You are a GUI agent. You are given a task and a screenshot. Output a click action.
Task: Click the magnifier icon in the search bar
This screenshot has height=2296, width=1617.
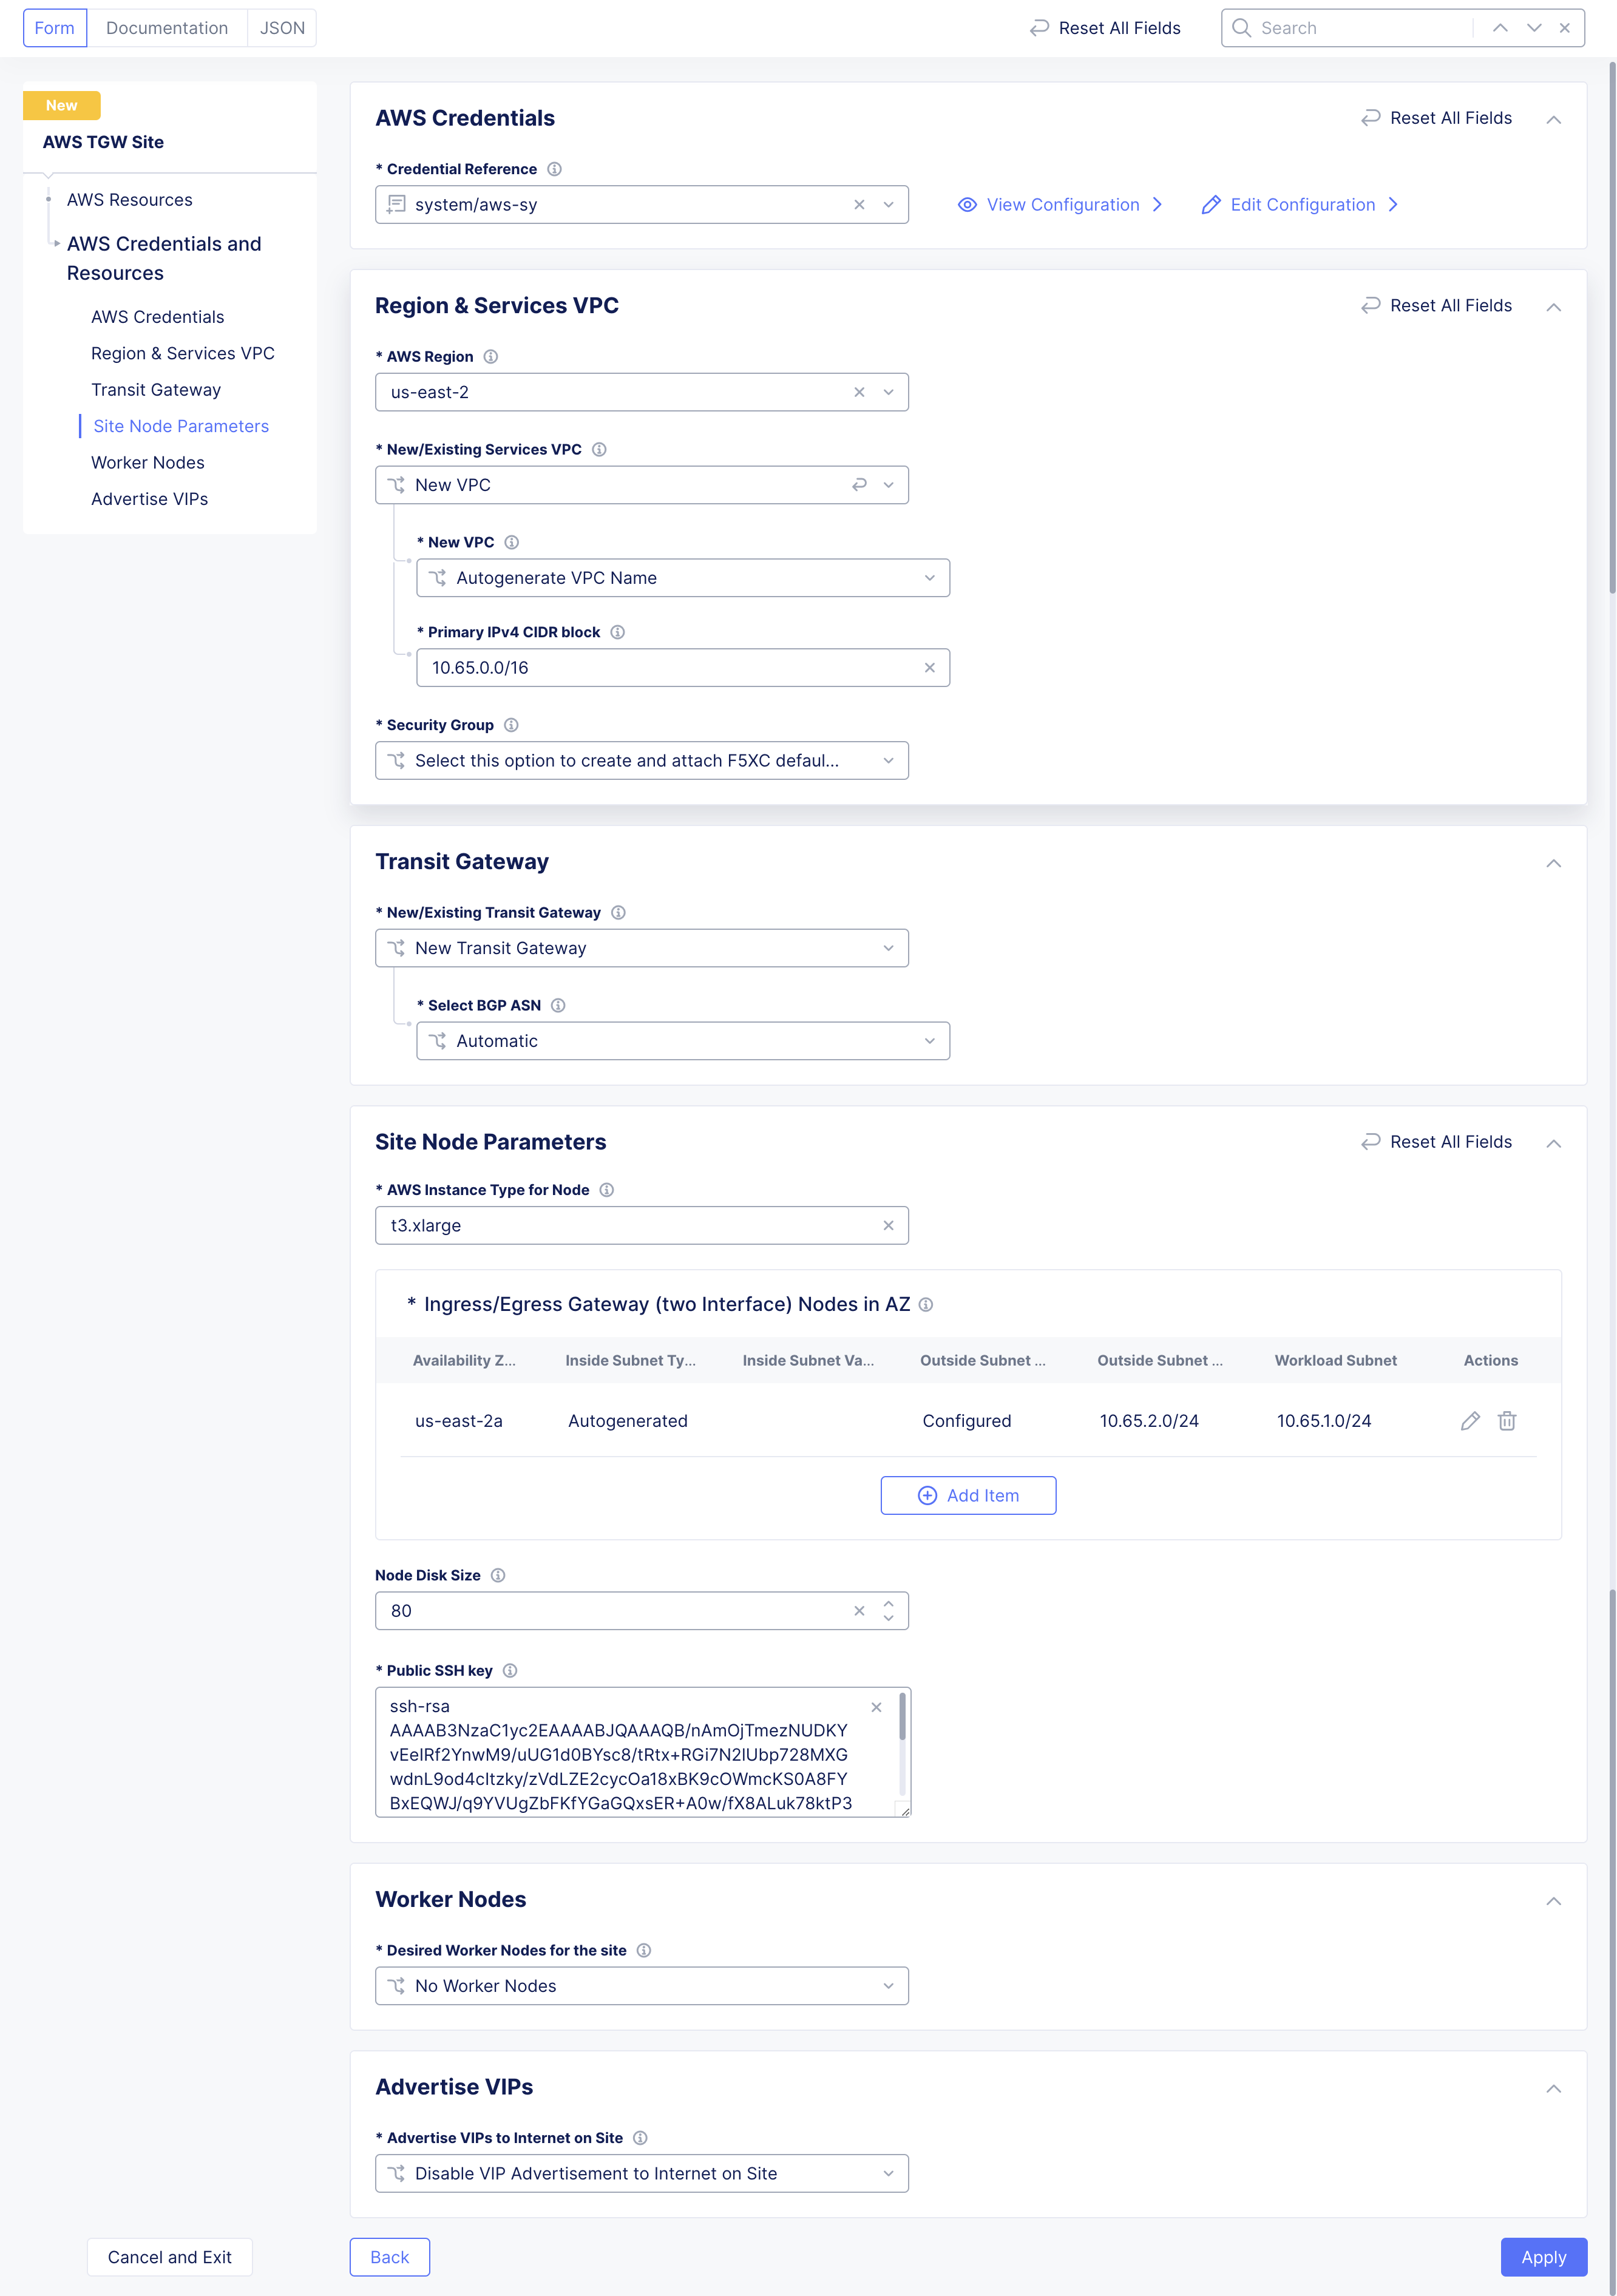[1241, 27]
